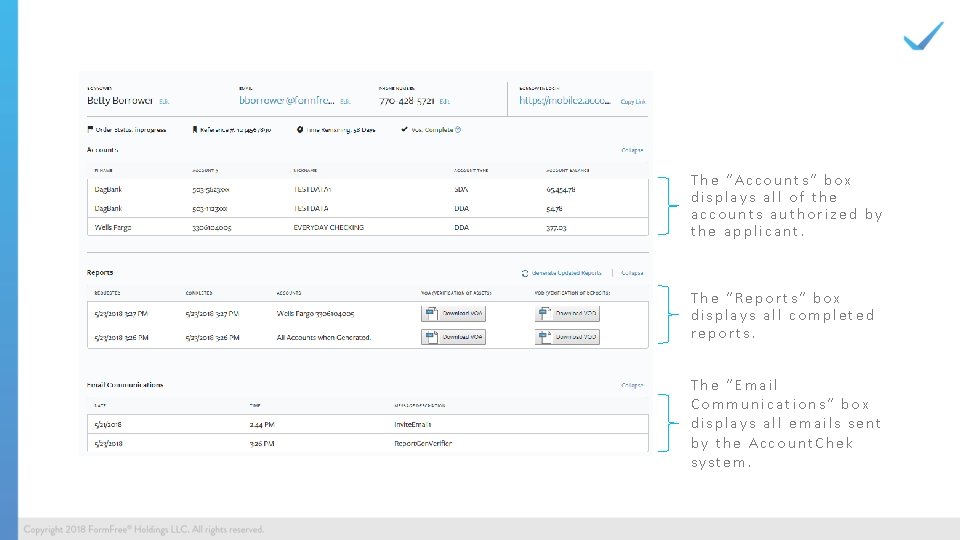Screen dimensions: 960x540
Task: Click Generate Updated Reports
Action: coord(566,273)
